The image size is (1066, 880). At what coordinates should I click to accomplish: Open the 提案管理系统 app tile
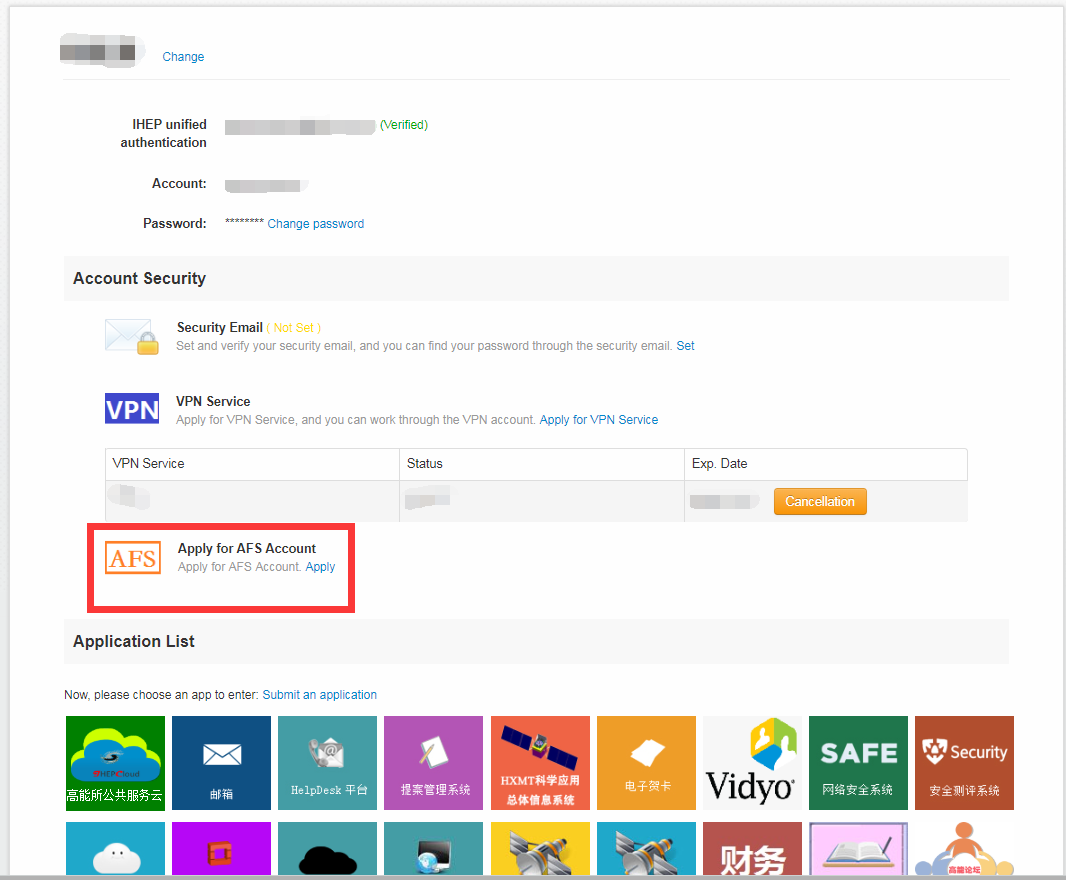coord(433,762)
